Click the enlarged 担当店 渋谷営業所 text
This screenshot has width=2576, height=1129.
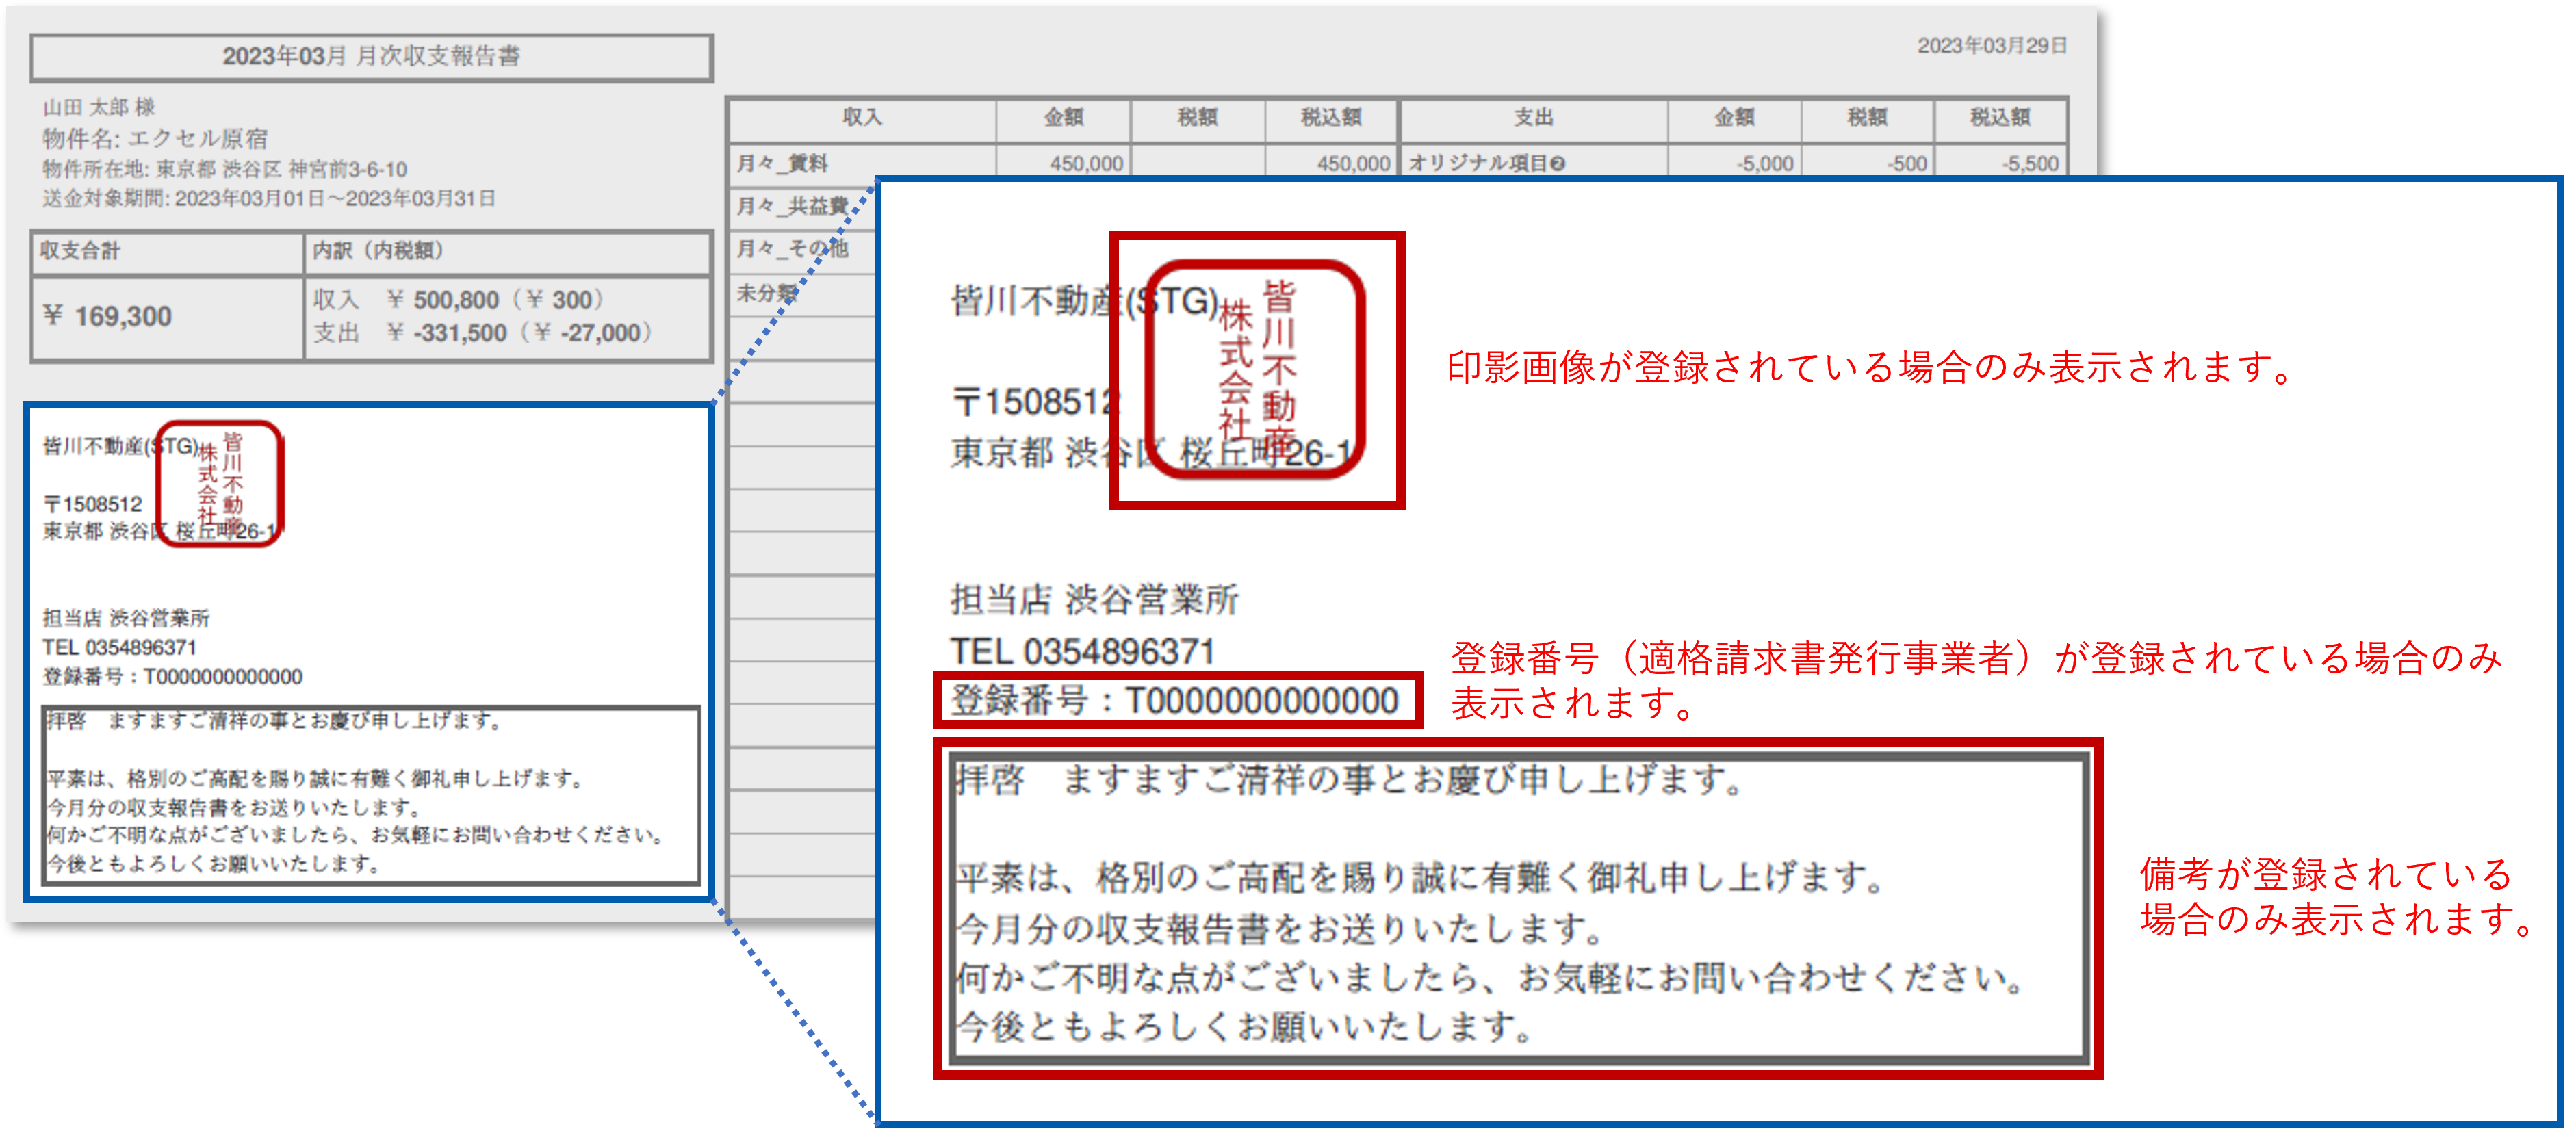pyautogui.click(x=1094, y=600)
